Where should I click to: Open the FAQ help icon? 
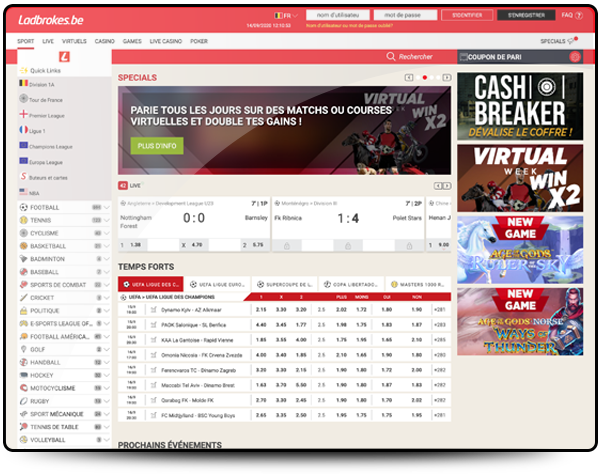579,15
